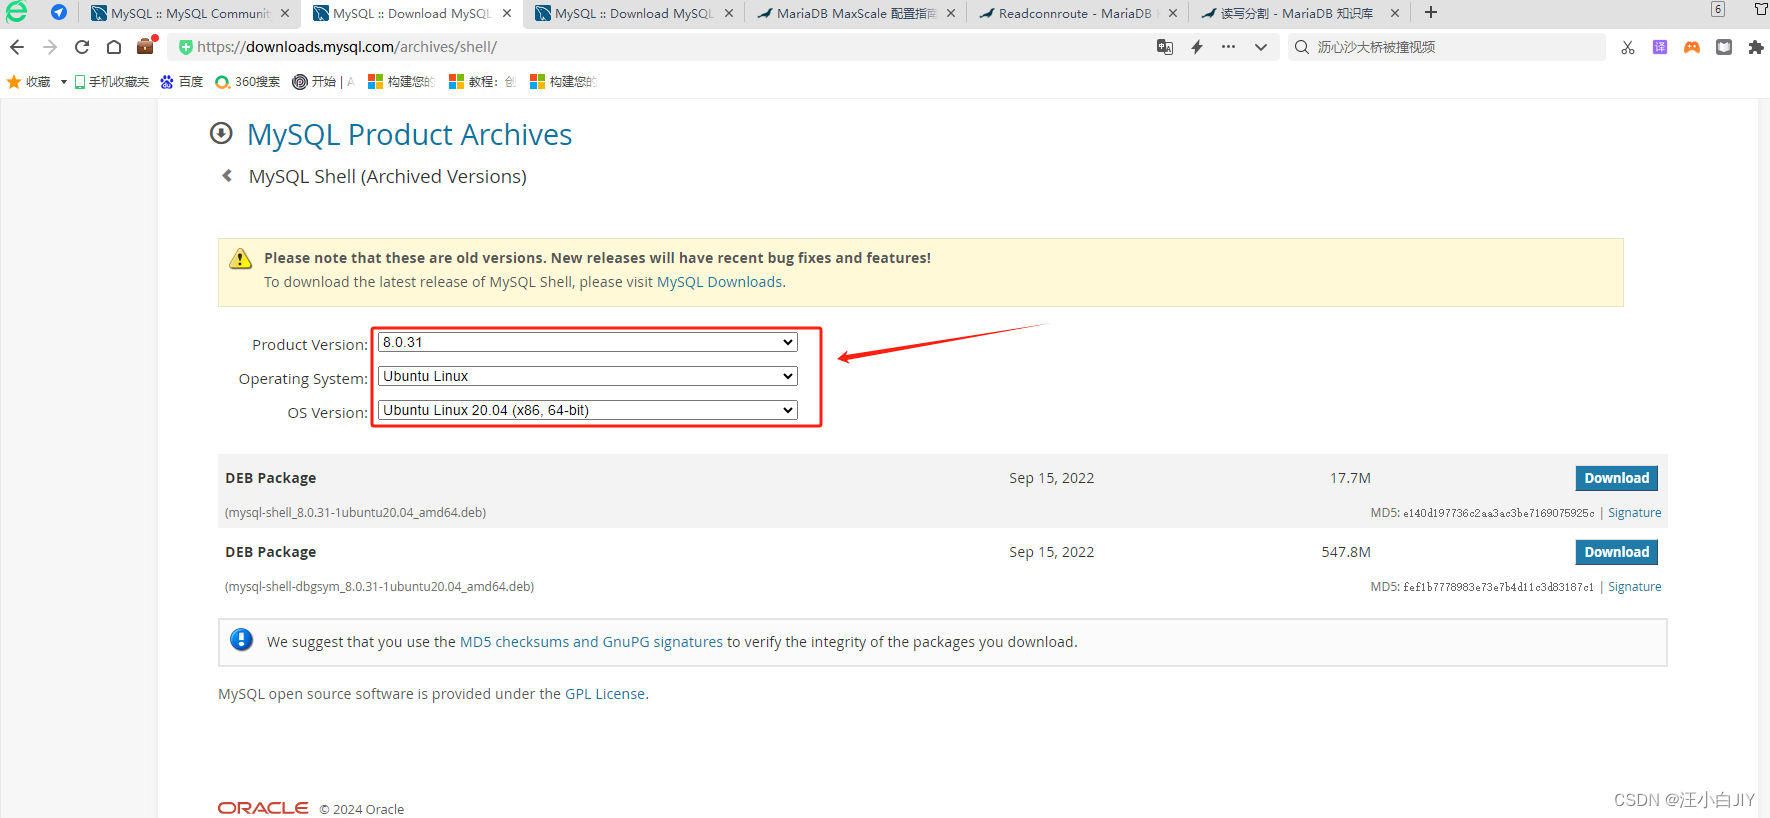Open Signature link for dbgsym package
1770x818 pixels.
coord(1634,587)
